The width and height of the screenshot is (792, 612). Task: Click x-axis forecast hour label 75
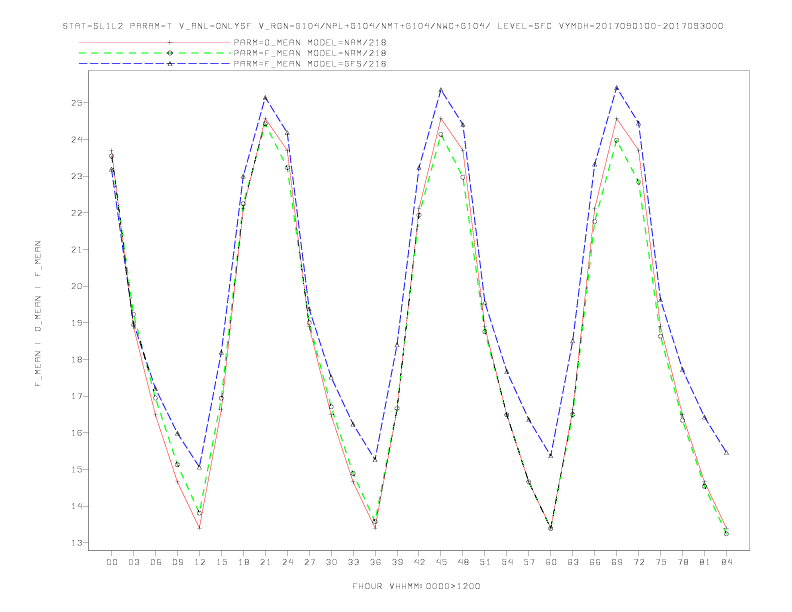[x=661, y=562]
